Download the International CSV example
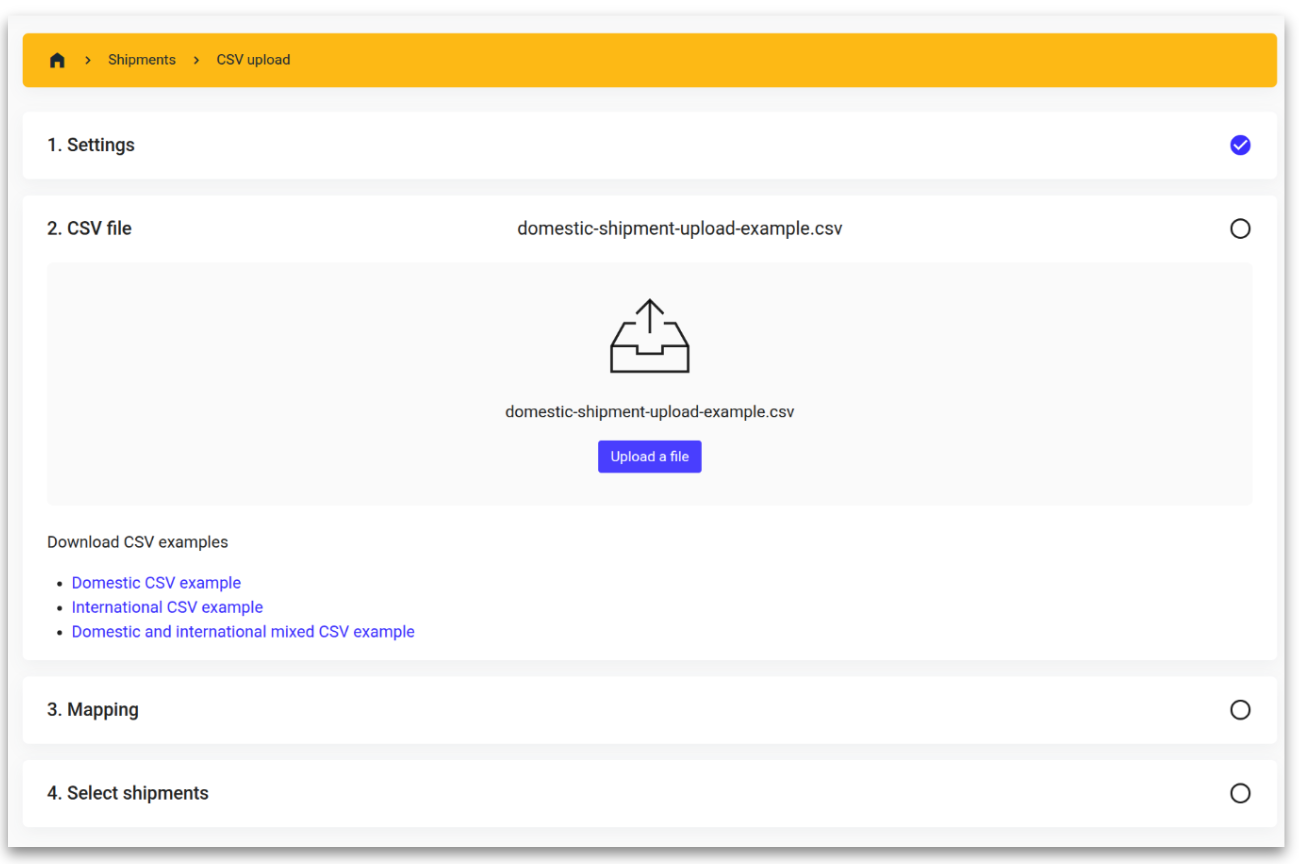Screen dimensions: 1299x864 click(167, 607)
